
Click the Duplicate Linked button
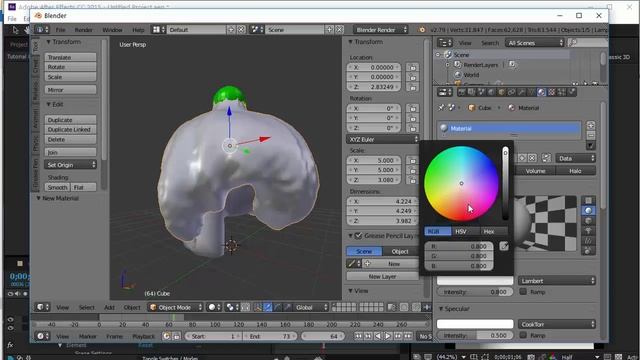click(70, 129)
